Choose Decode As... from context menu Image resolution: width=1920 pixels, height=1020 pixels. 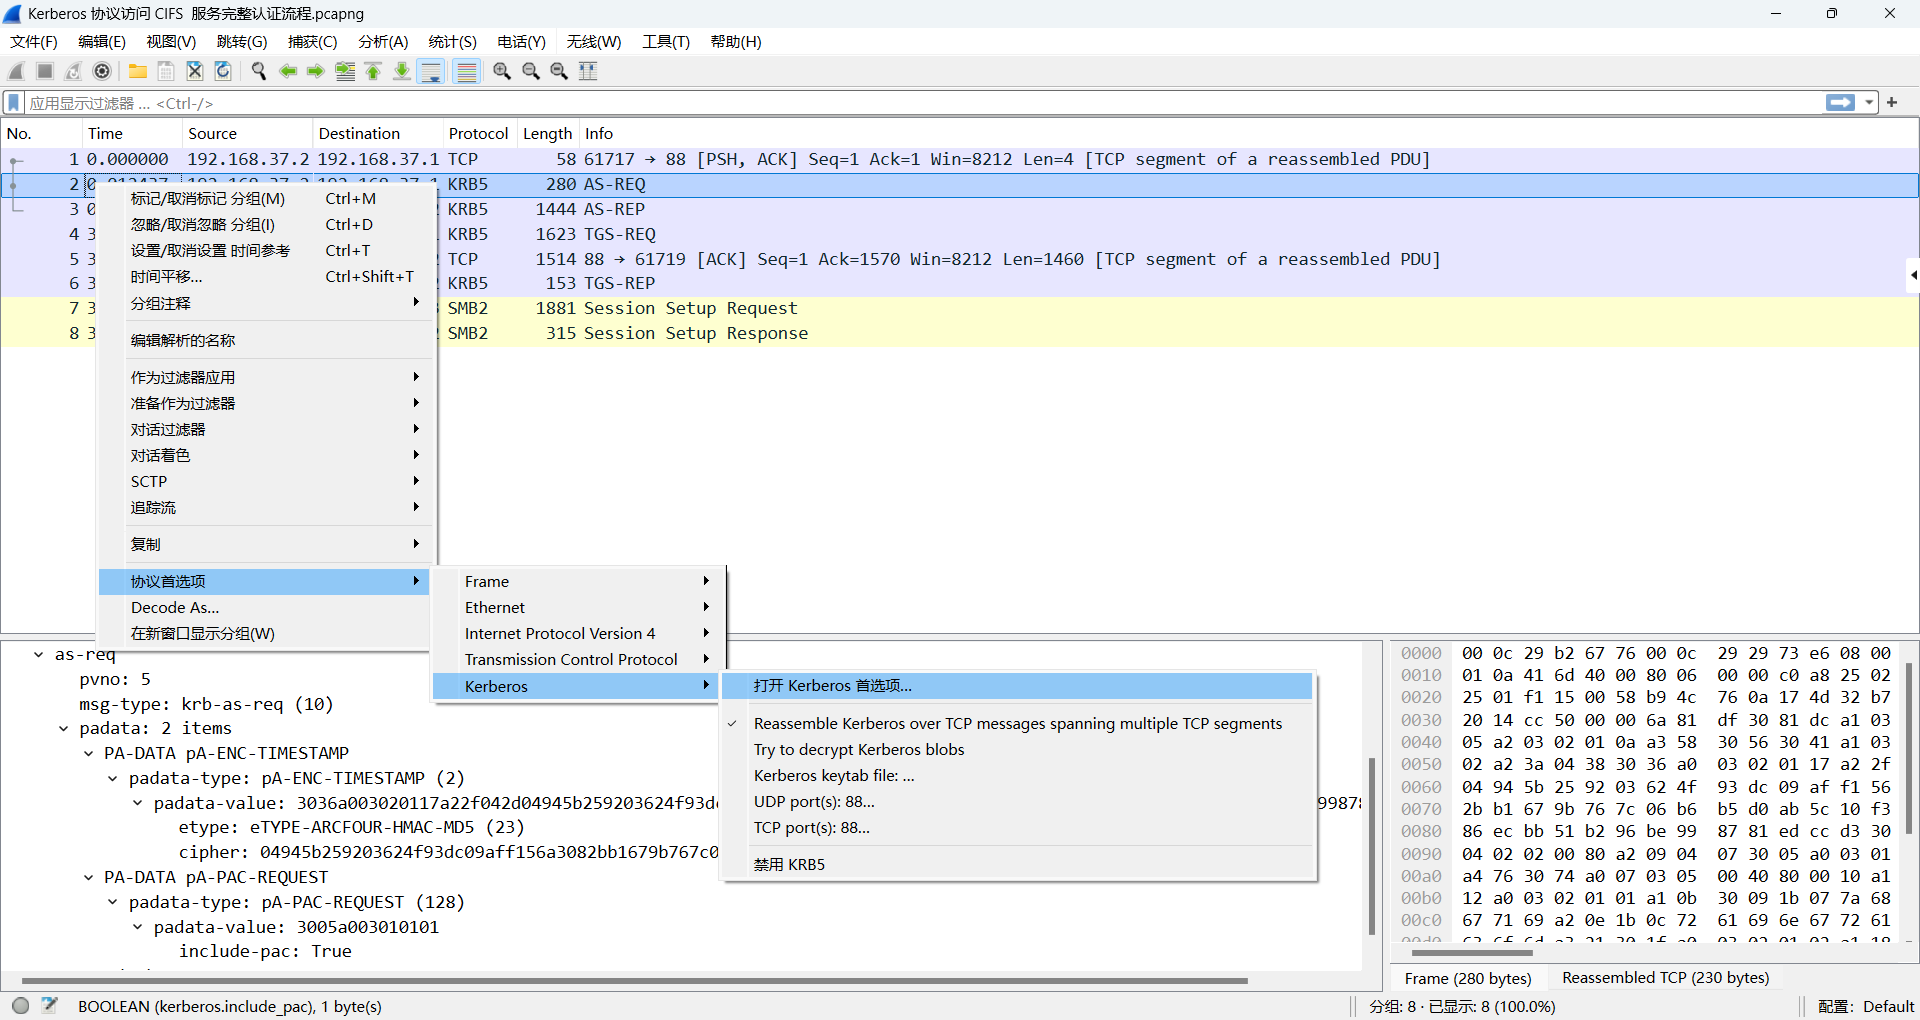pyautogui.click(x=266, y=608)
